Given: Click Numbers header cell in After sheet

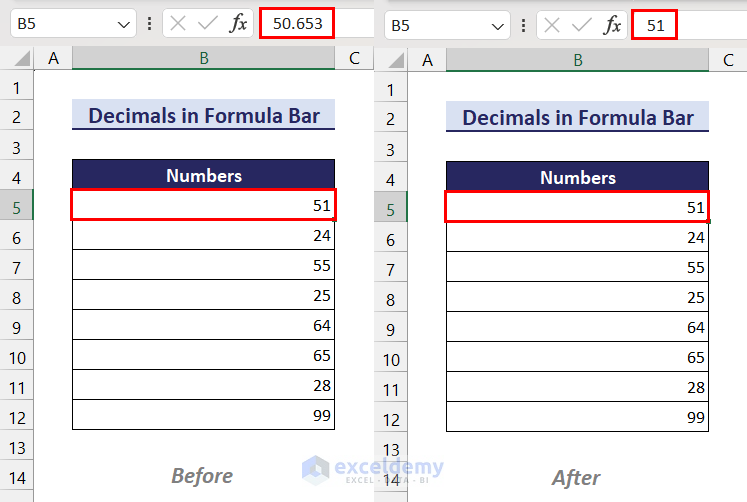Looking at the screenshot, I should click(x=578, y=177).
